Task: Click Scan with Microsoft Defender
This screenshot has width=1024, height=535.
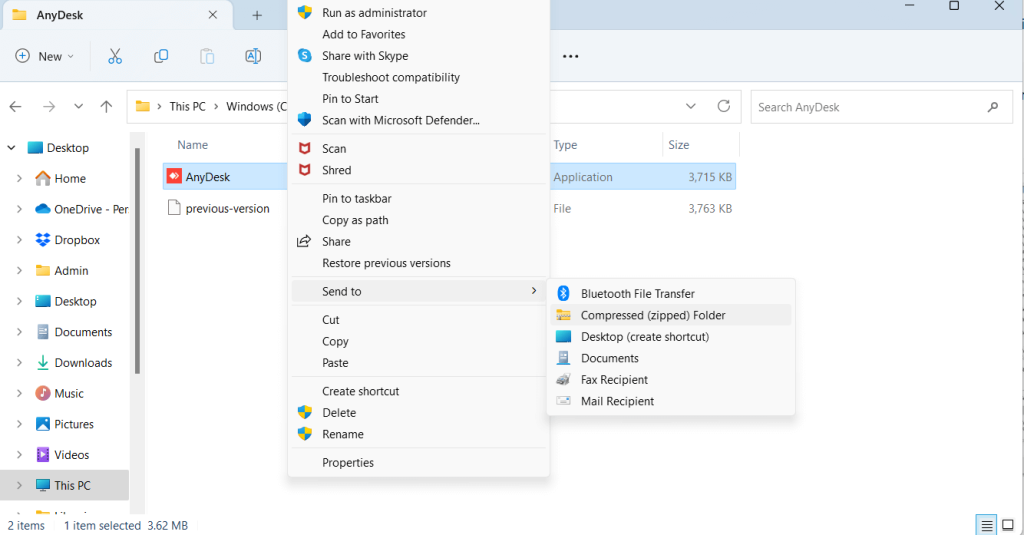Action: pyautogui.click(x=400, y=120)
